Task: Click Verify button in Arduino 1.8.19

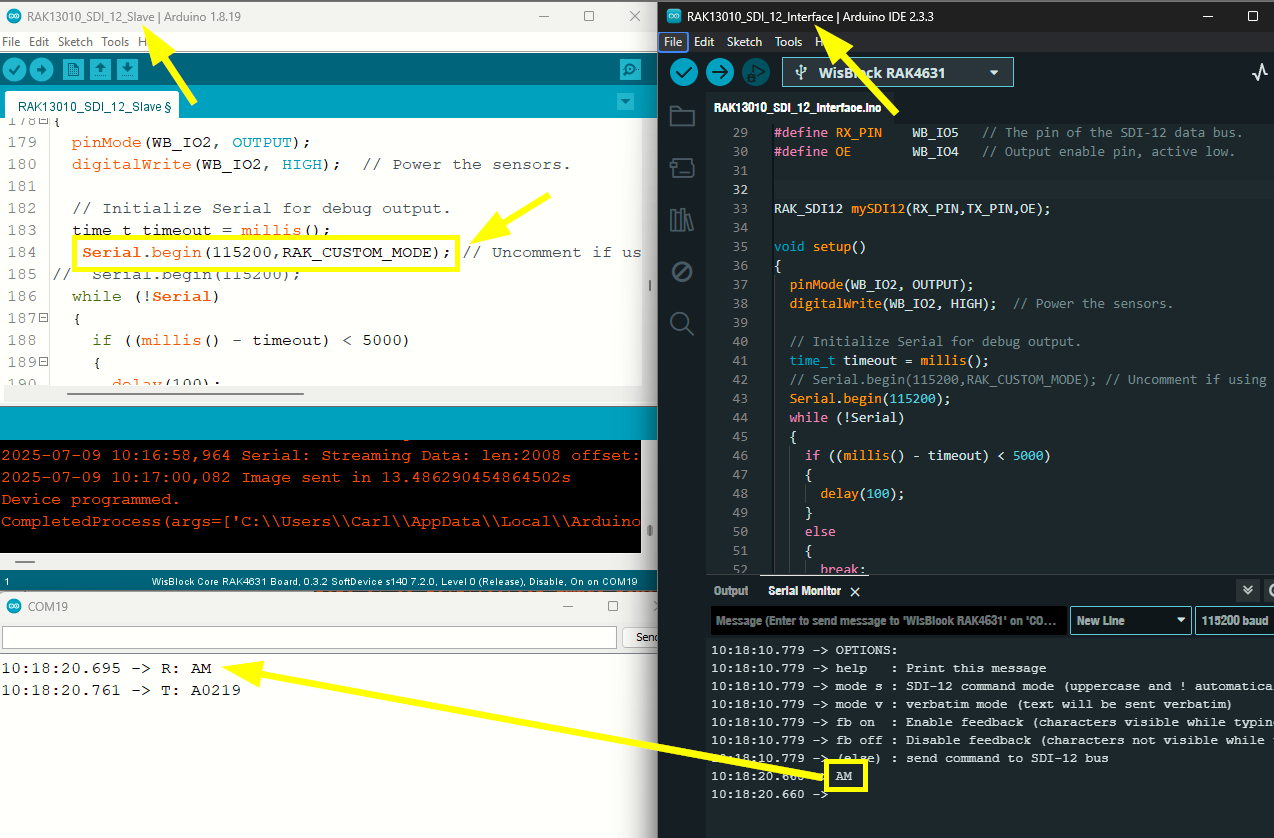Action: [14, 69]
